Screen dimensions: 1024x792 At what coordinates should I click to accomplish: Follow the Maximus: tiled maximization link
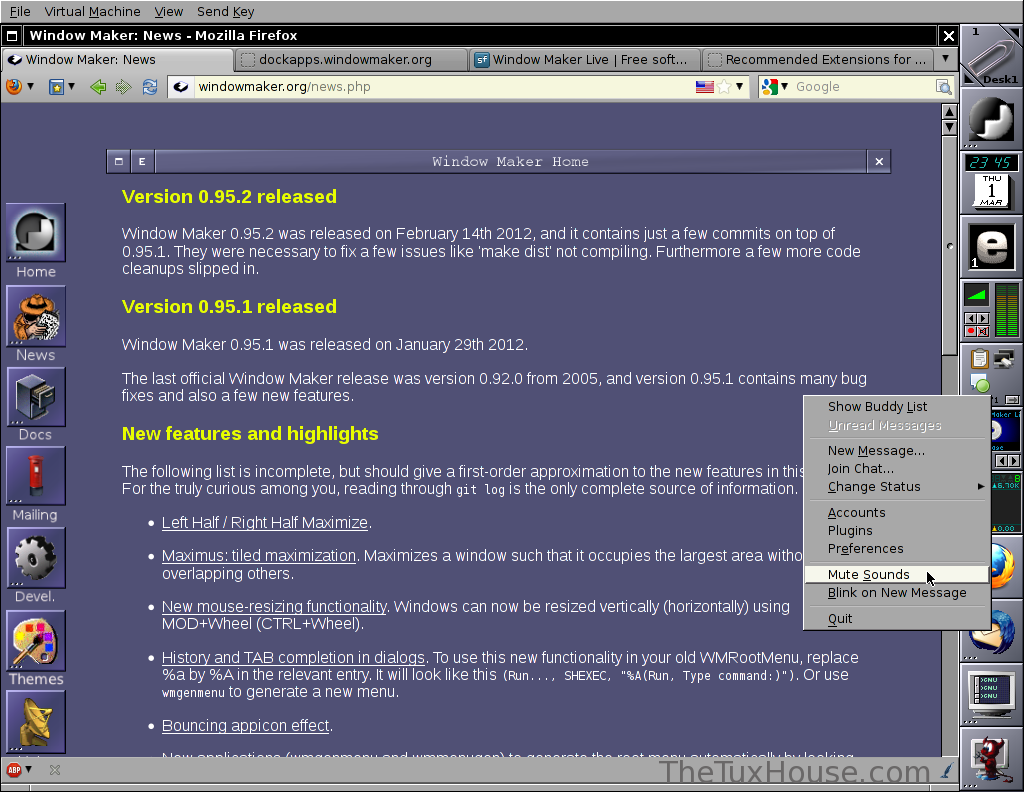coord(259,556)
